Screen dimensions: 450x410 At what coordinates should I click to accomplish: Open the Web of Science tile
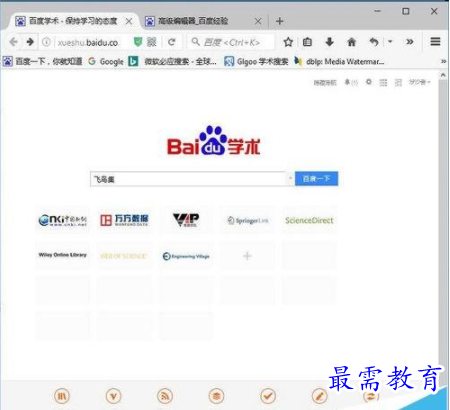pos(124,256)
